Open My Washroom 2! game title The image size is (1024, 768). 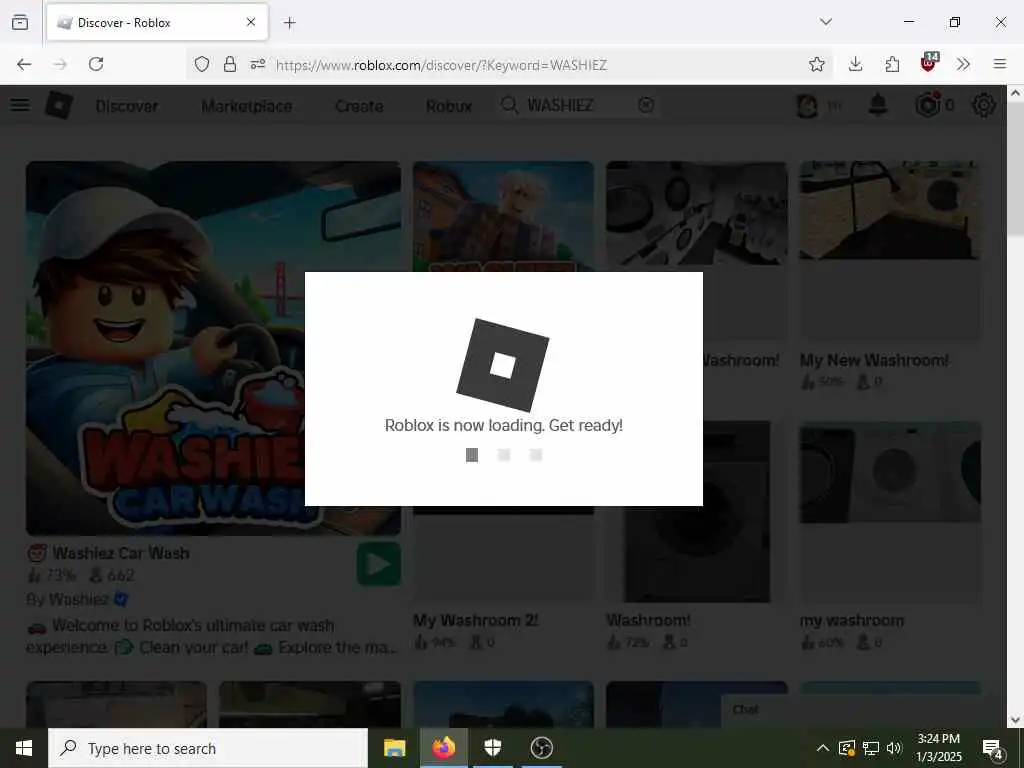click(475, 620)
